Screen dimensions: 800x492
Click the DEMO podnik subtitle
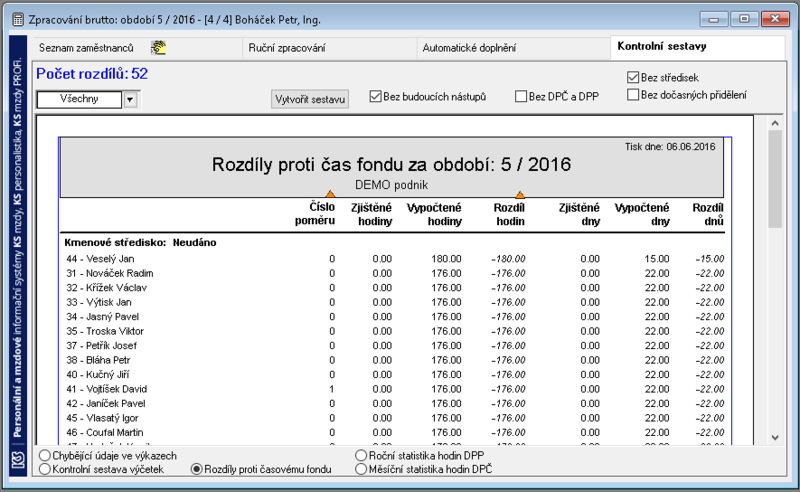pyautogui.click(x=391, y=185)
